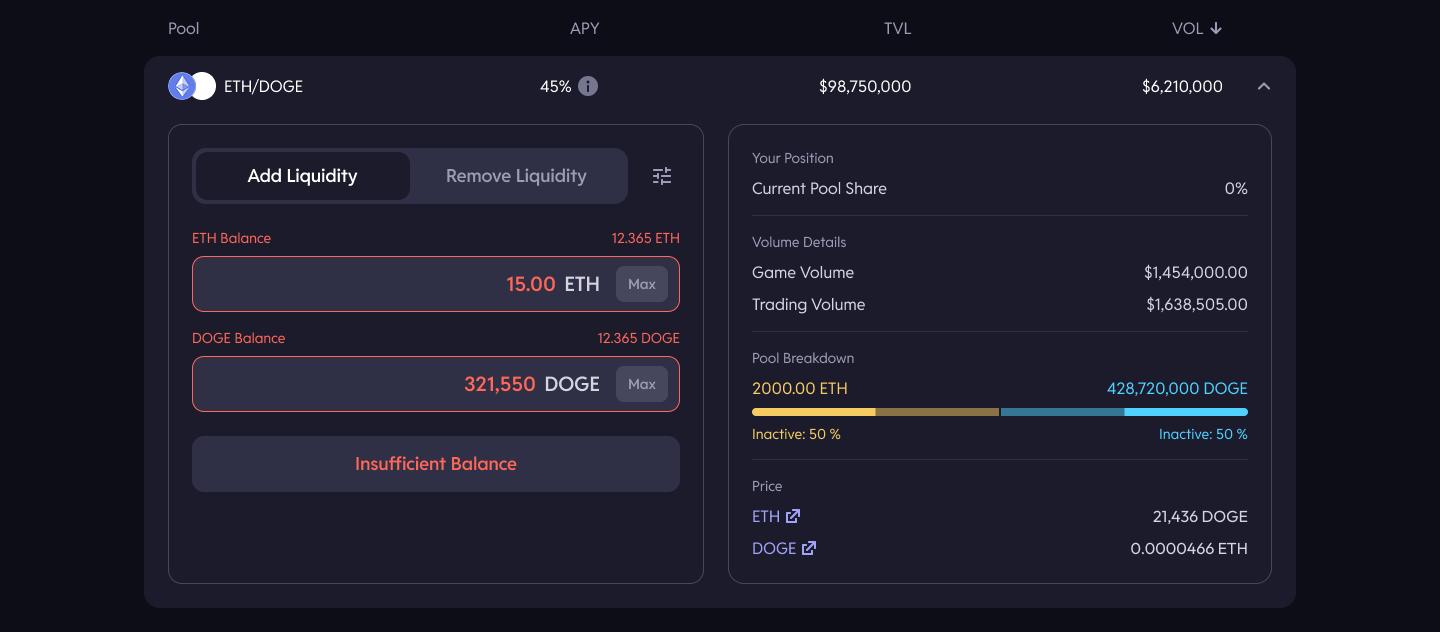Screen dimensions: 1440x632
Task: Sort pools by APY column header
Action: pos(585,28)
